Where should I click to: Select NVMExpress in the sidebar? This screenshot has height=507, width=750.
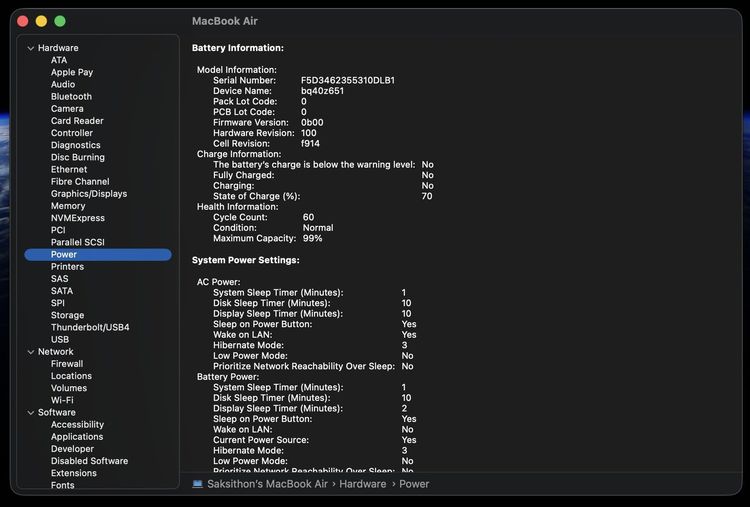[77, 218]
